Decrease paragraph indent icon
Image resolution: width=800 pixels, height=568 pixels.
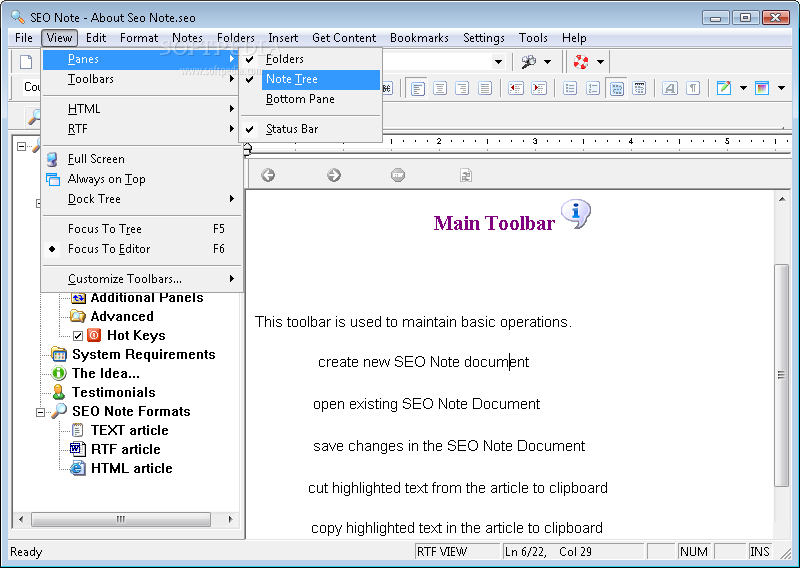516,88
